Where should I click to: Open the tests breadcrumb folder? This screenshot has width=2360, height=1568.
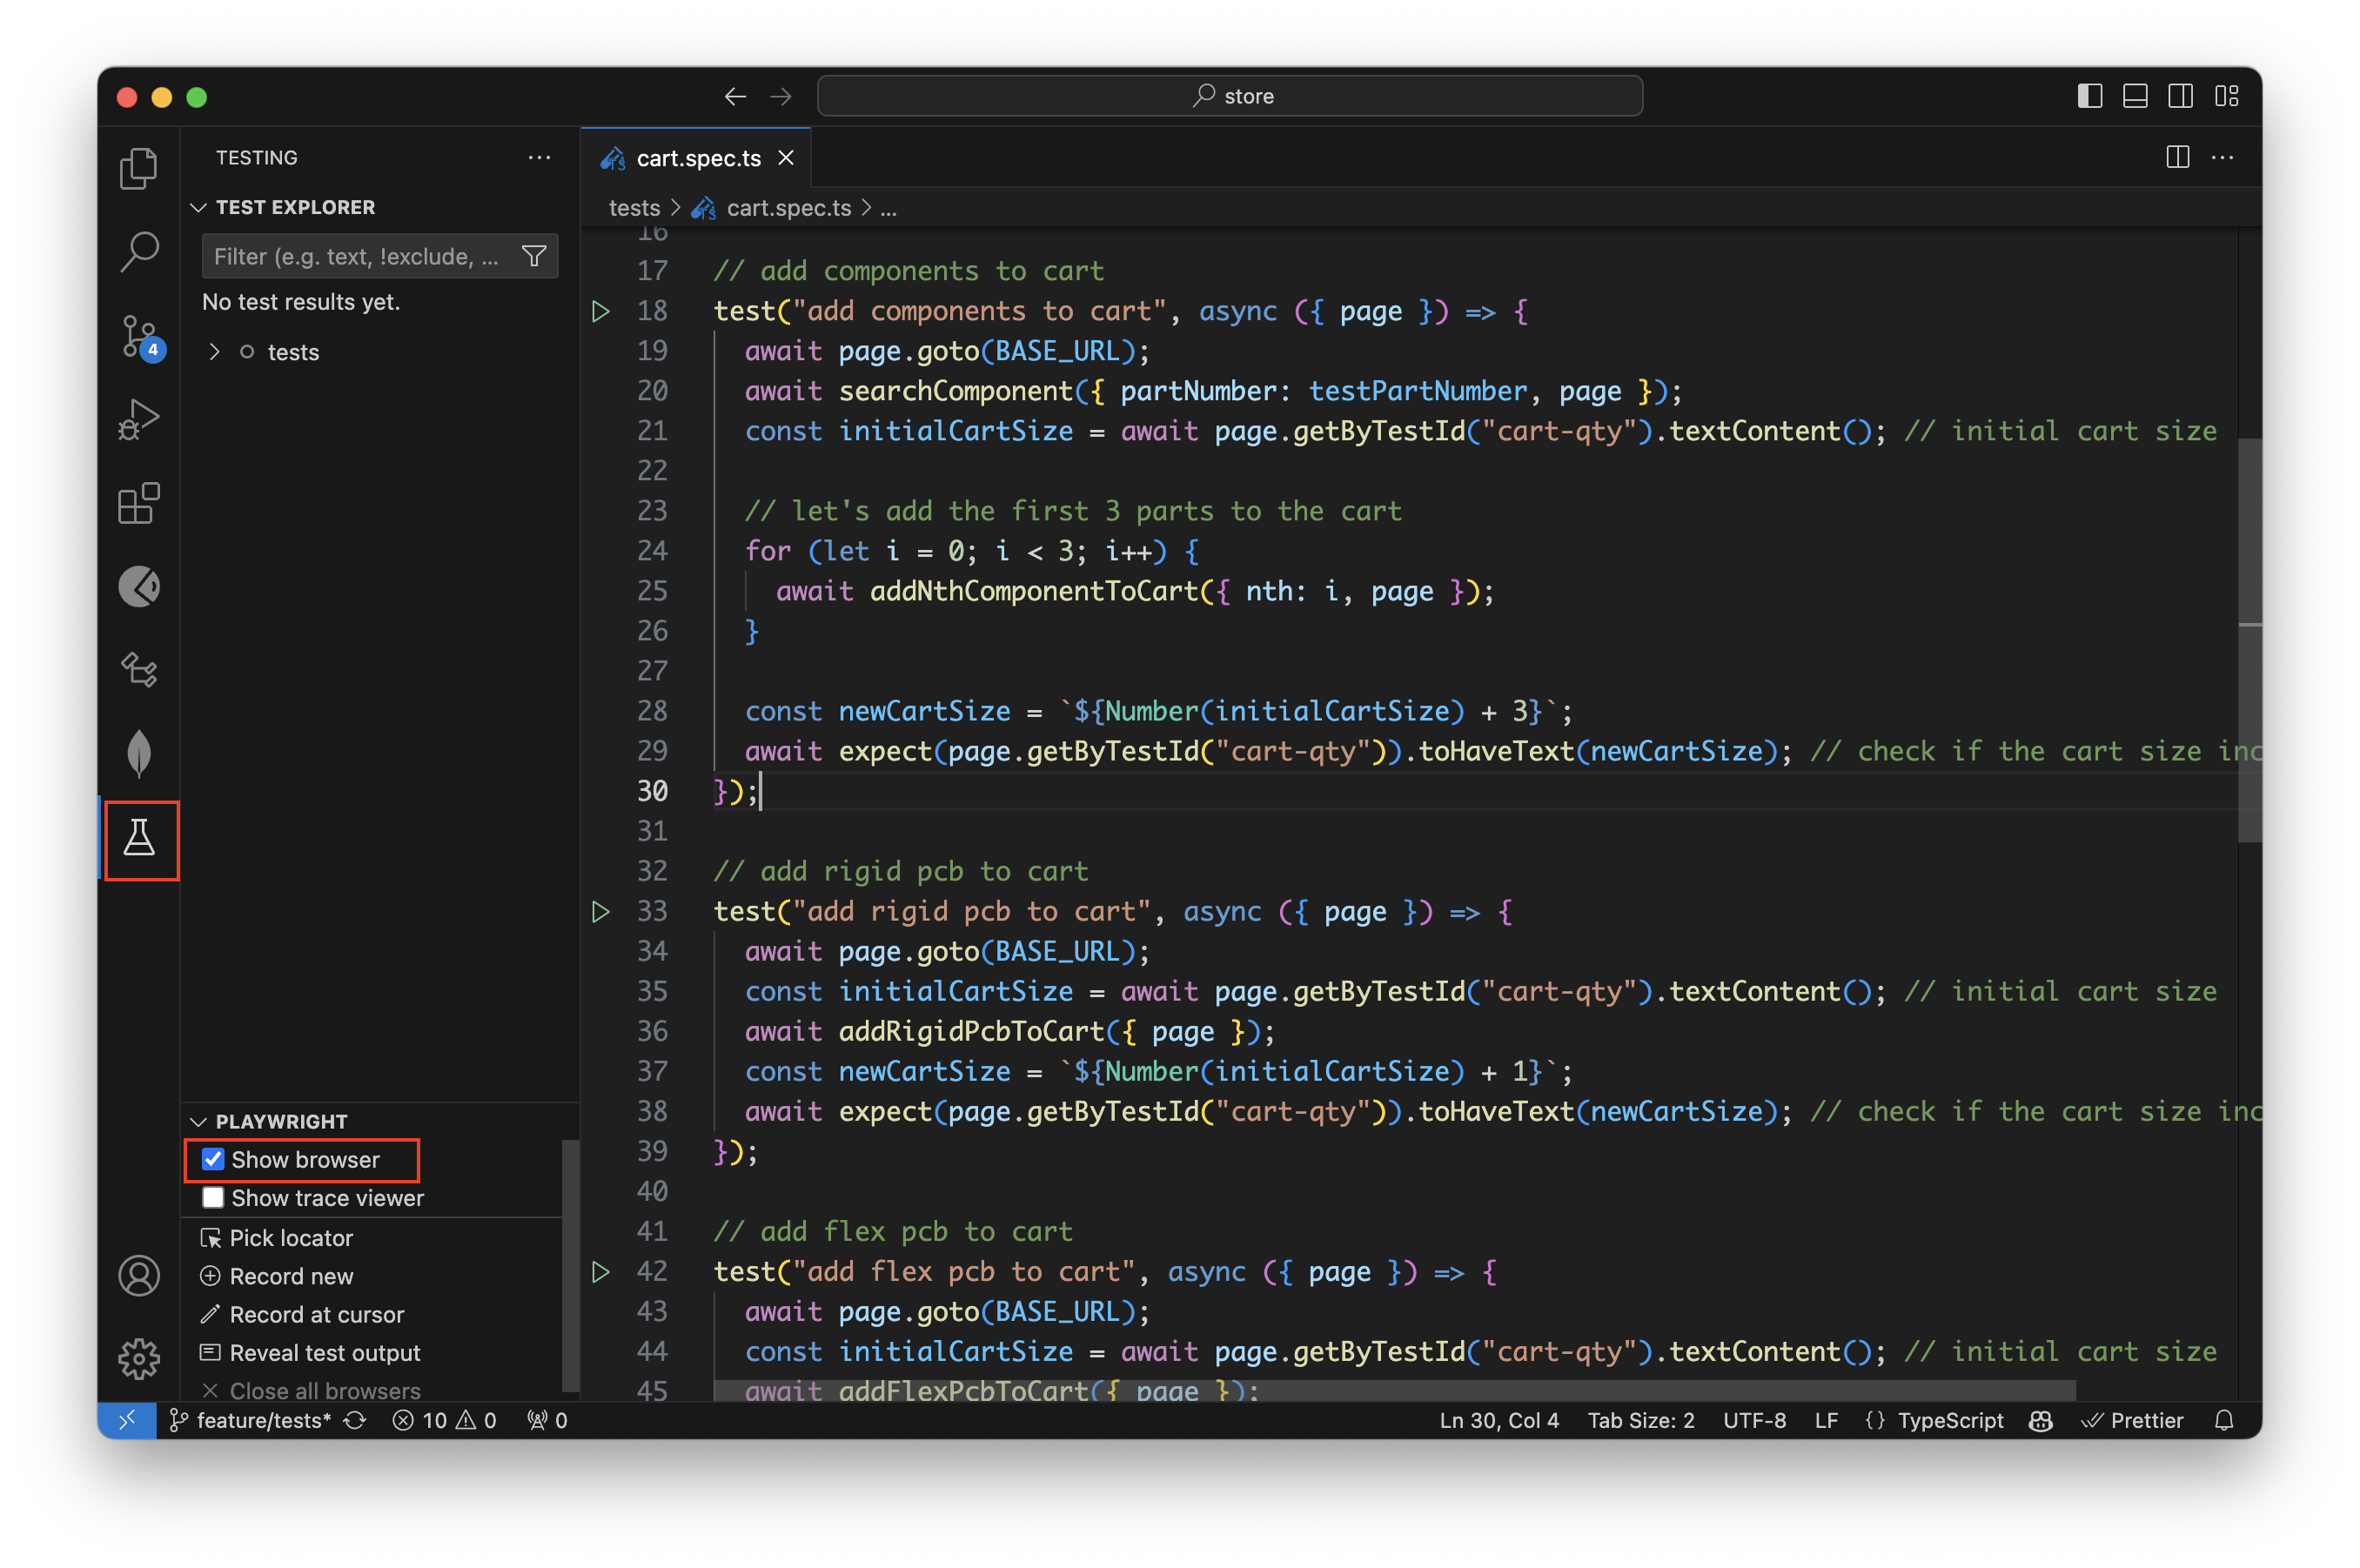click(x=634, y=208)
